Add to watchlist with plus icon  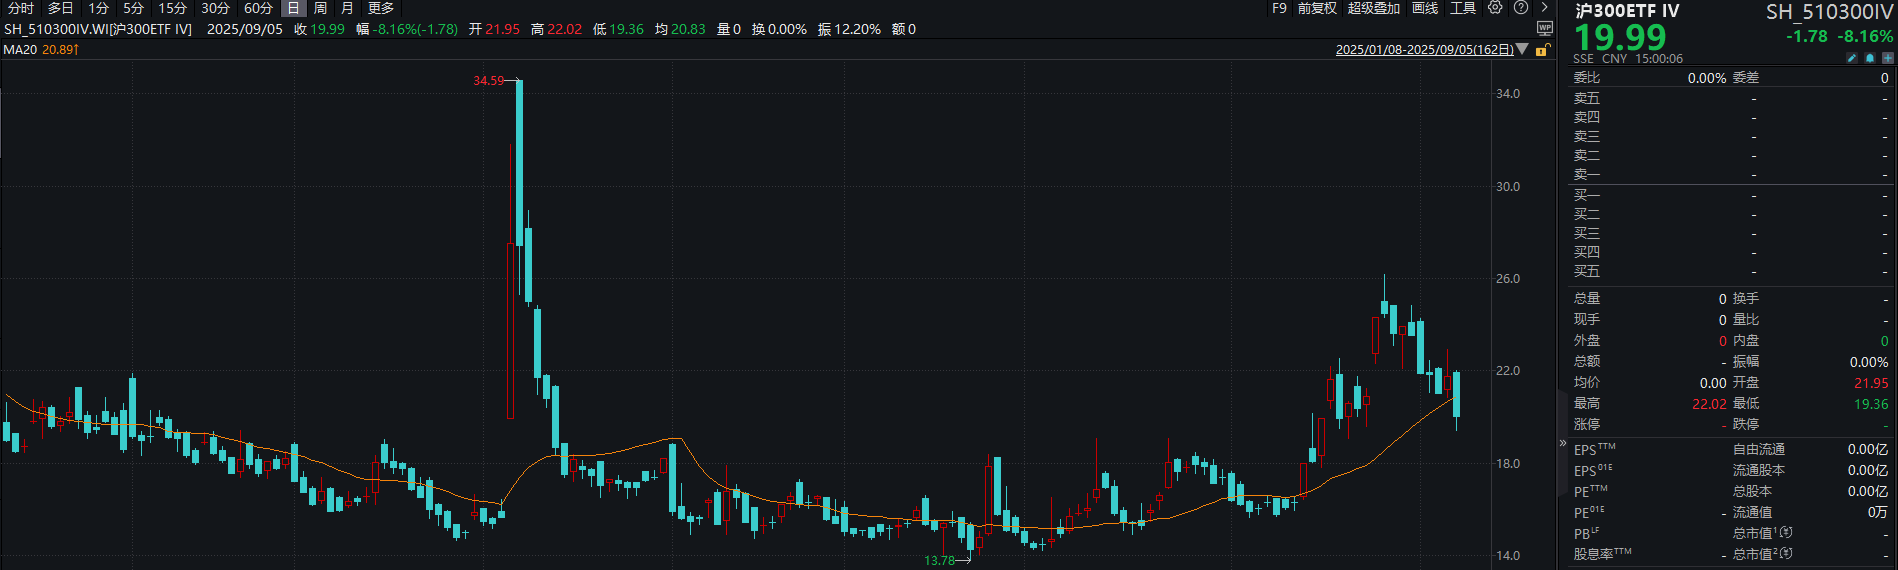(x=1887, y=59)
